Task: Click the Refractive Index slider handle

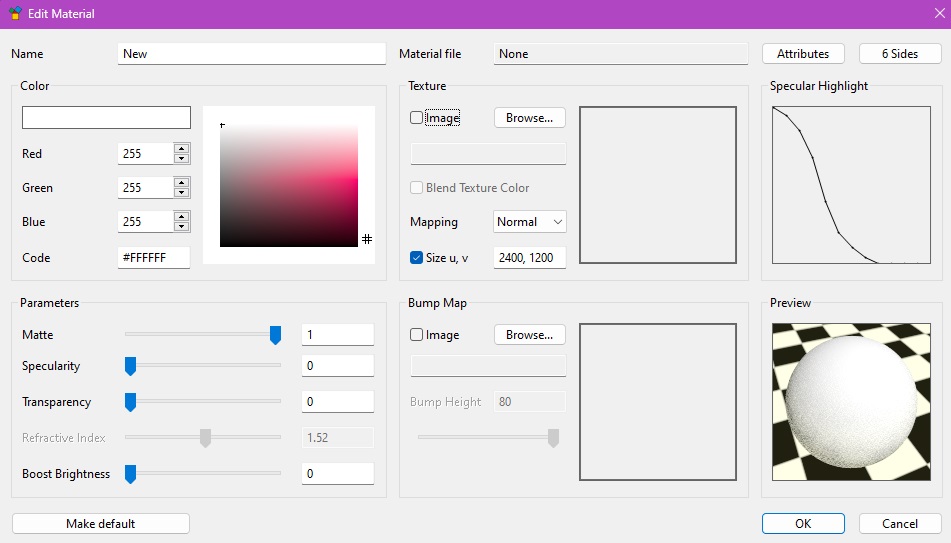Action: 206,437
